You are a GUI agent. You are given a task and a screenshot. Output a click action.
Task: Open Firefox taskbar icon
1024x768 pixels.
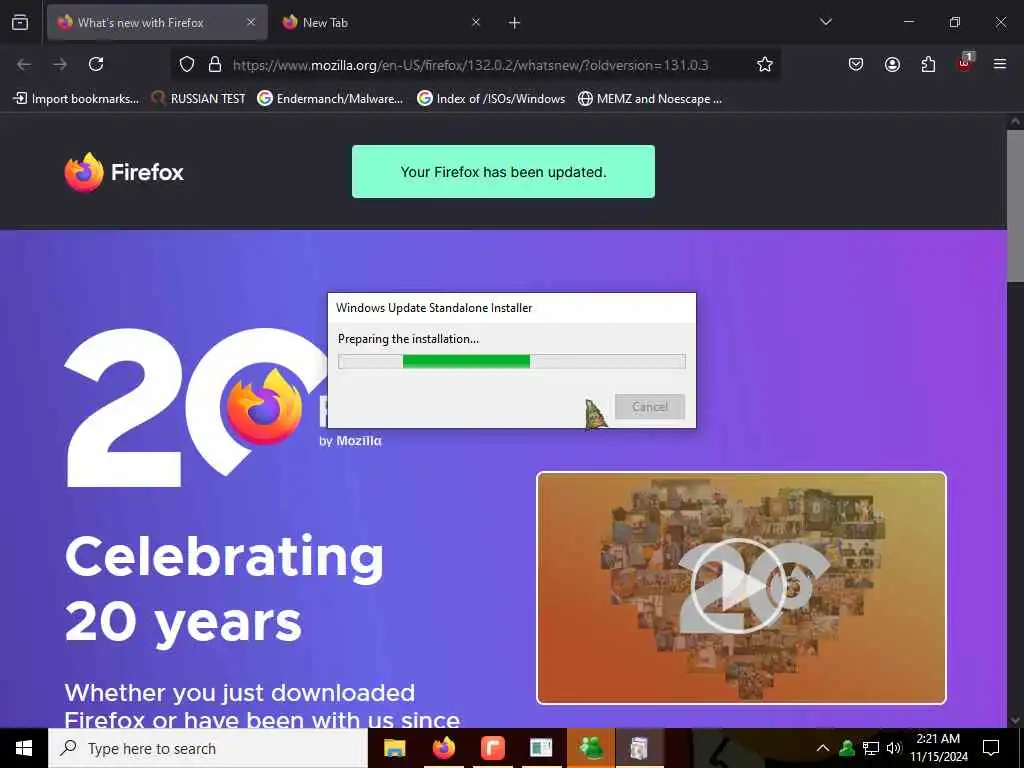pyautogui.click(x=444, y=748)
